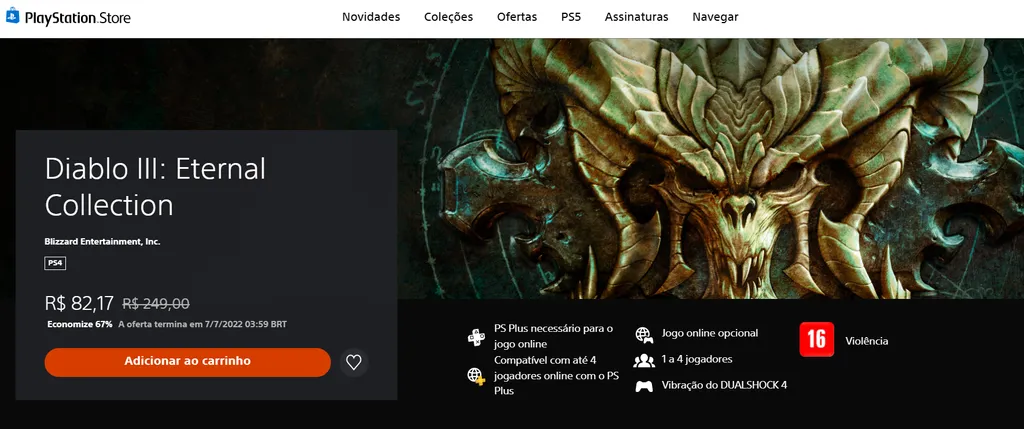Add game to wishlist with heart icon

(354, 362)
